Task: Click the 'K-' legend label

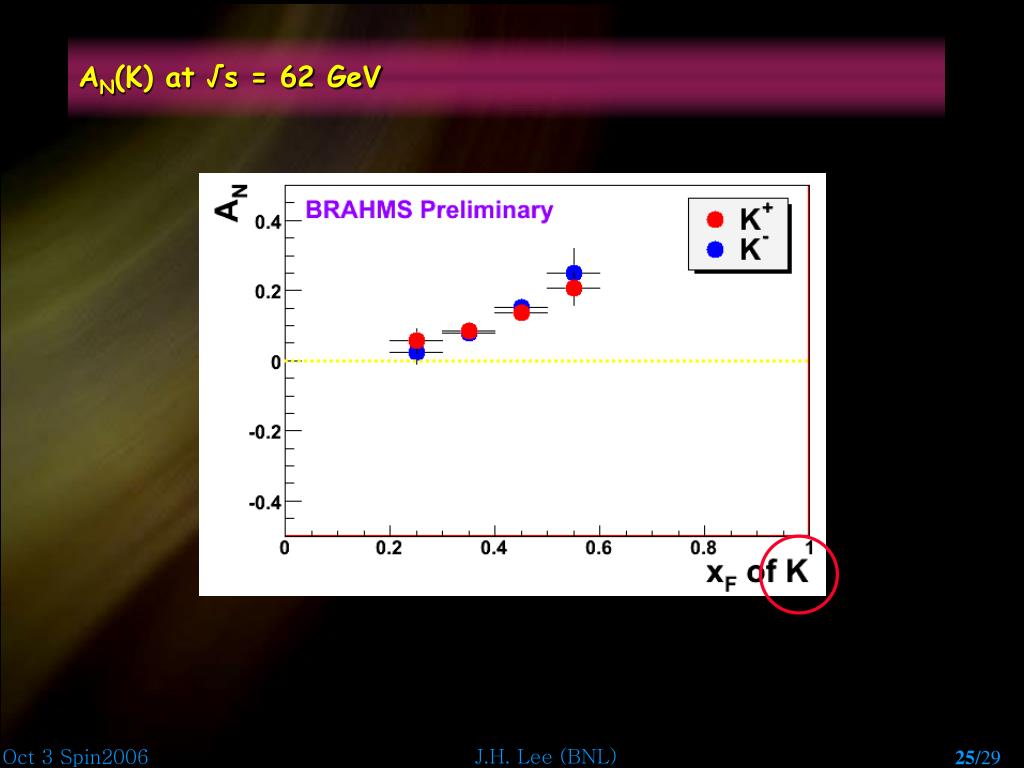Action: coord(754,249)
